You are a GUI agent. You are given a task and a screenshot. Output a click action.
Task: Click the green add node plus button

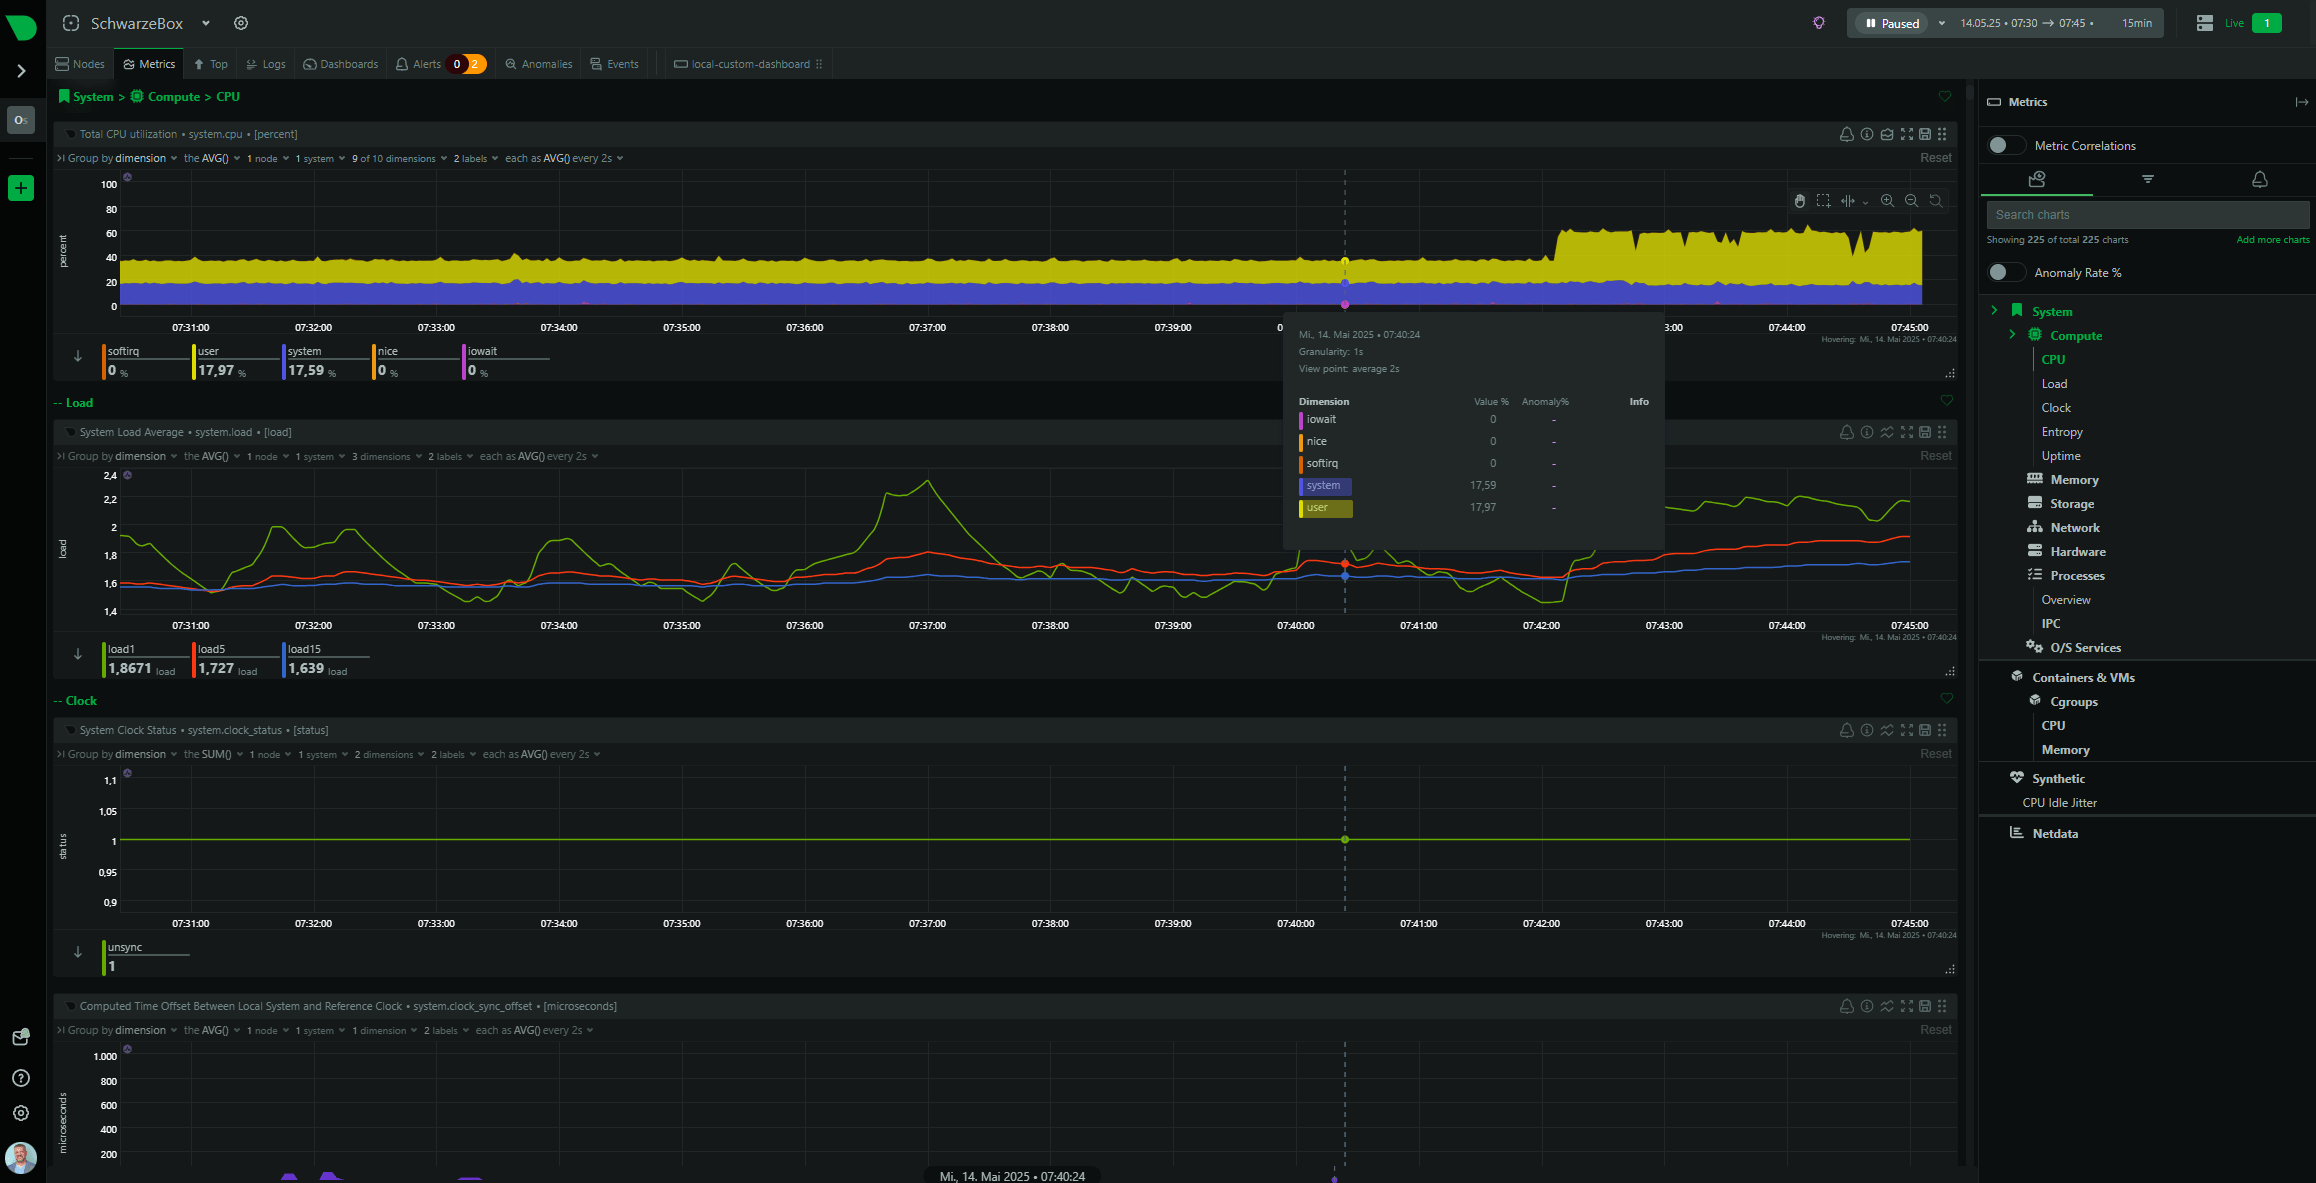click(x=21, y=188)
